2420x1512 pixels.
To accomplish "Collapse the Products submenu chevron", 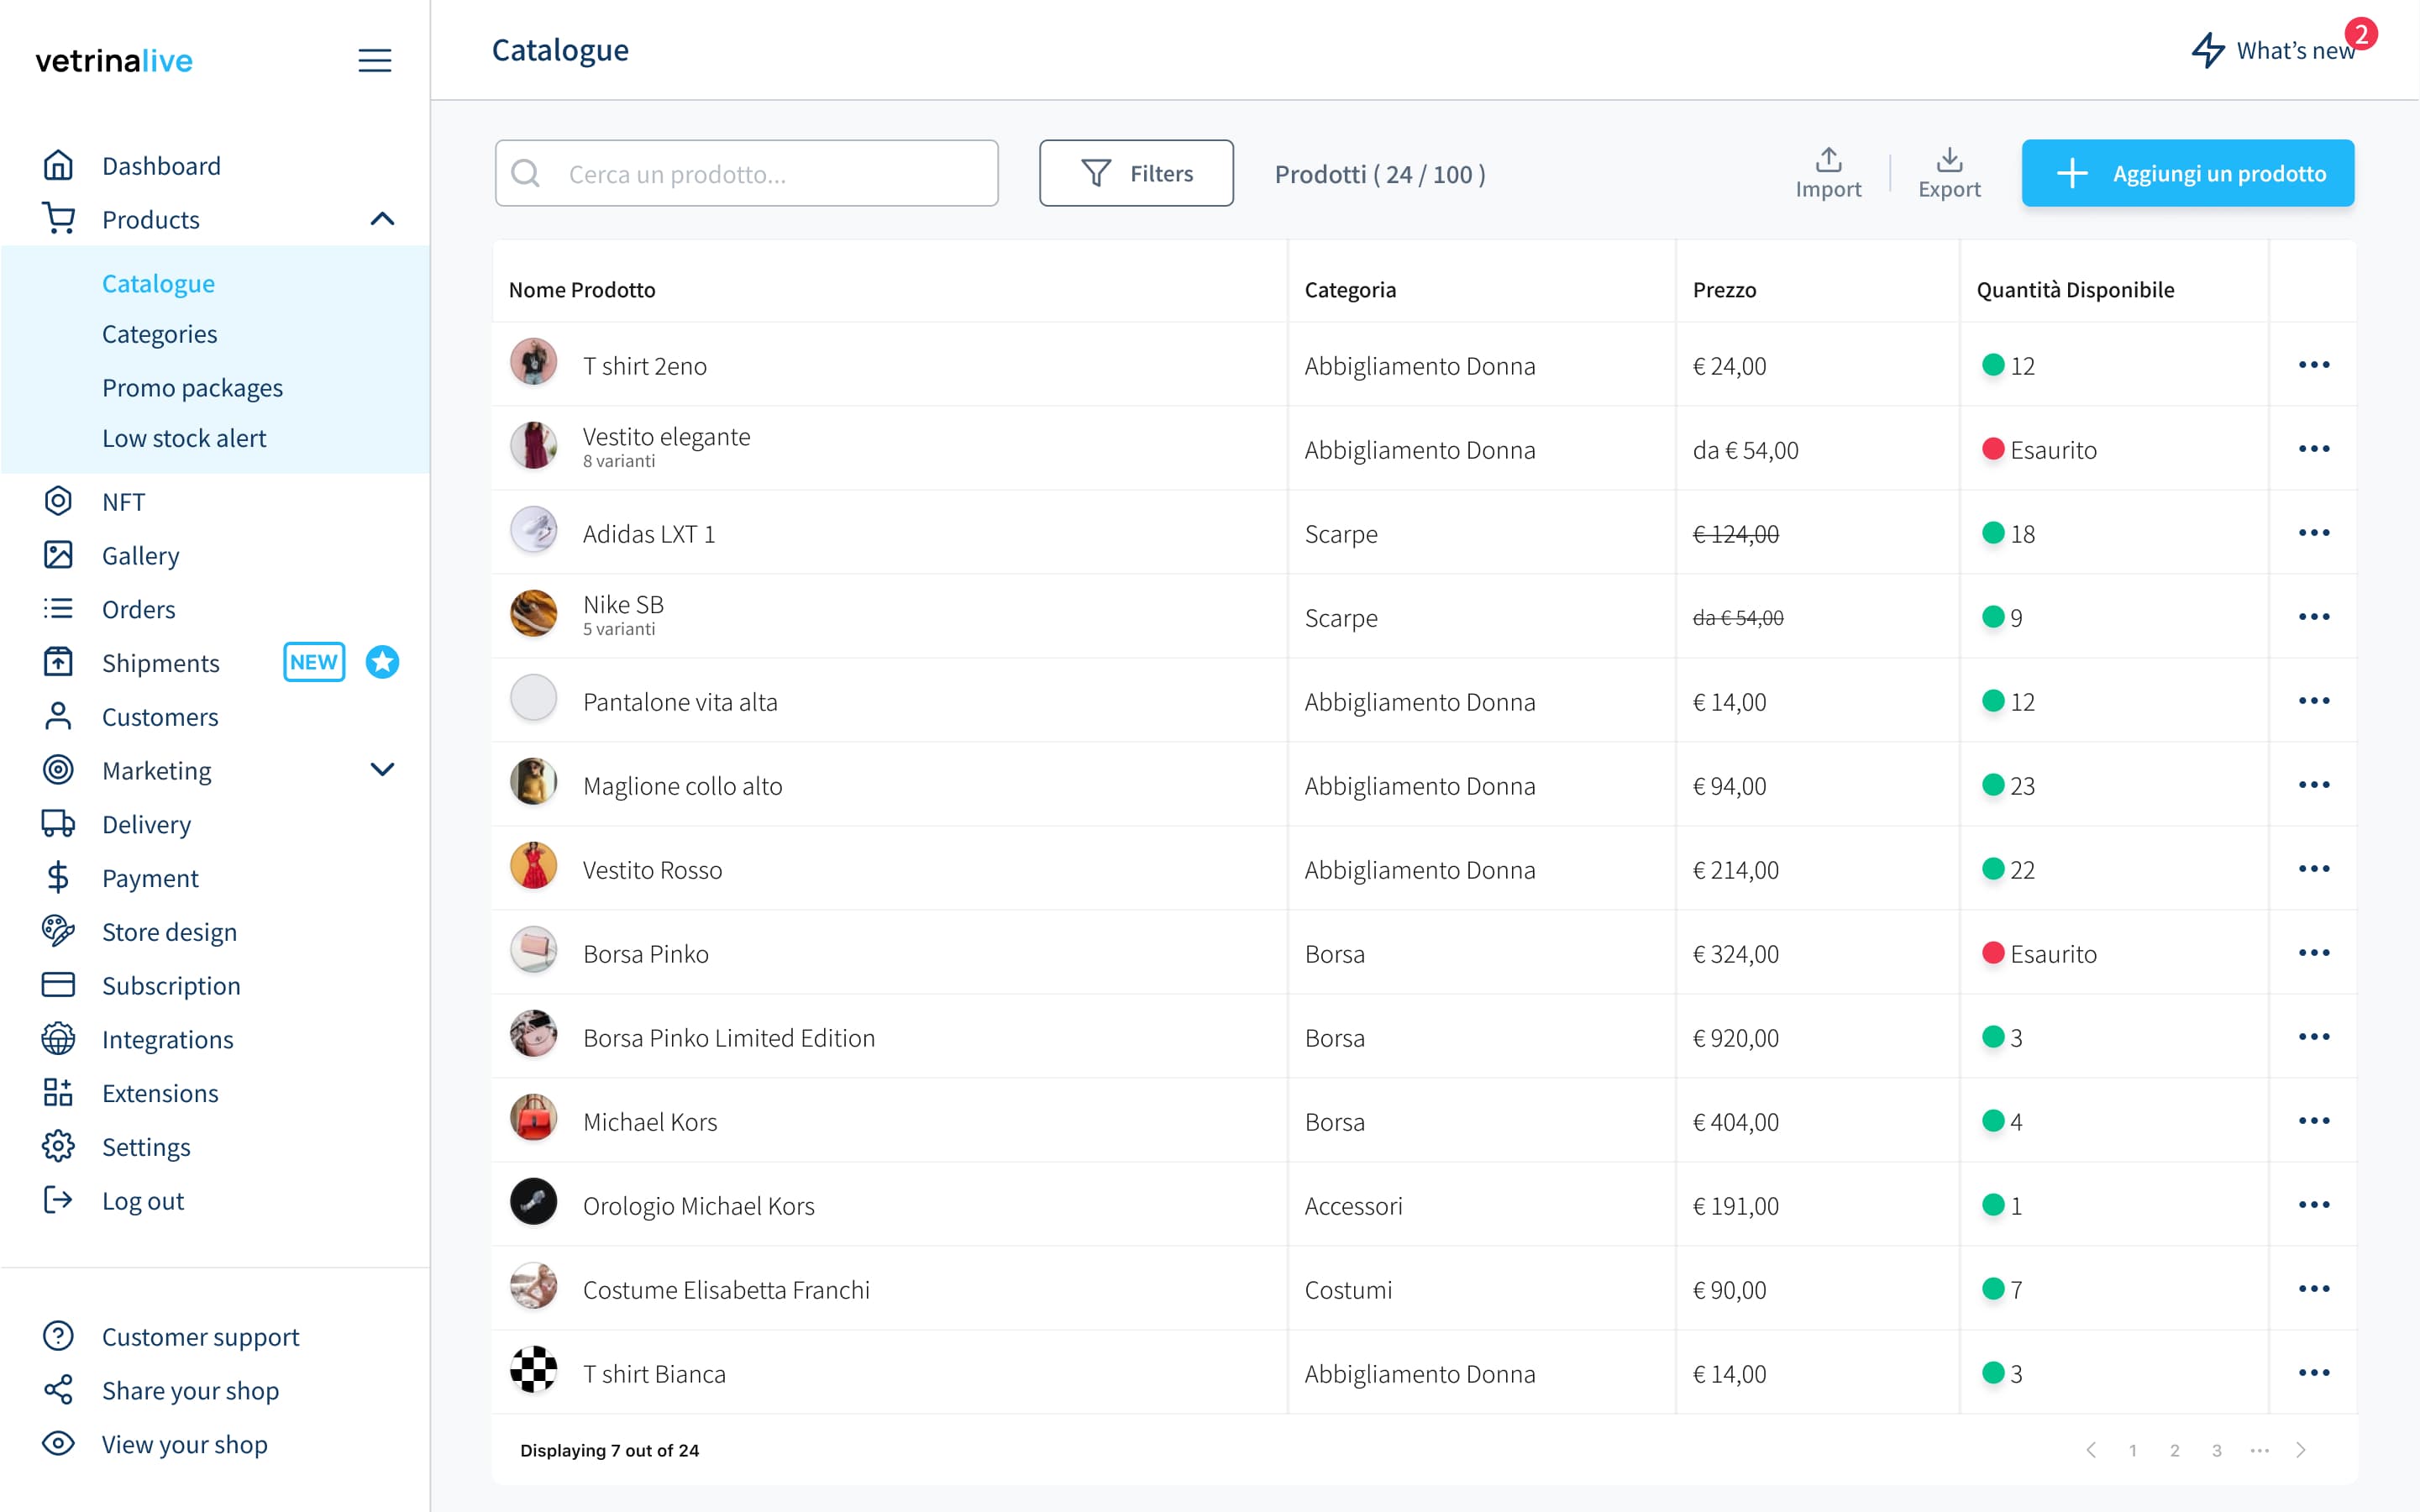I will pos(382,219).
